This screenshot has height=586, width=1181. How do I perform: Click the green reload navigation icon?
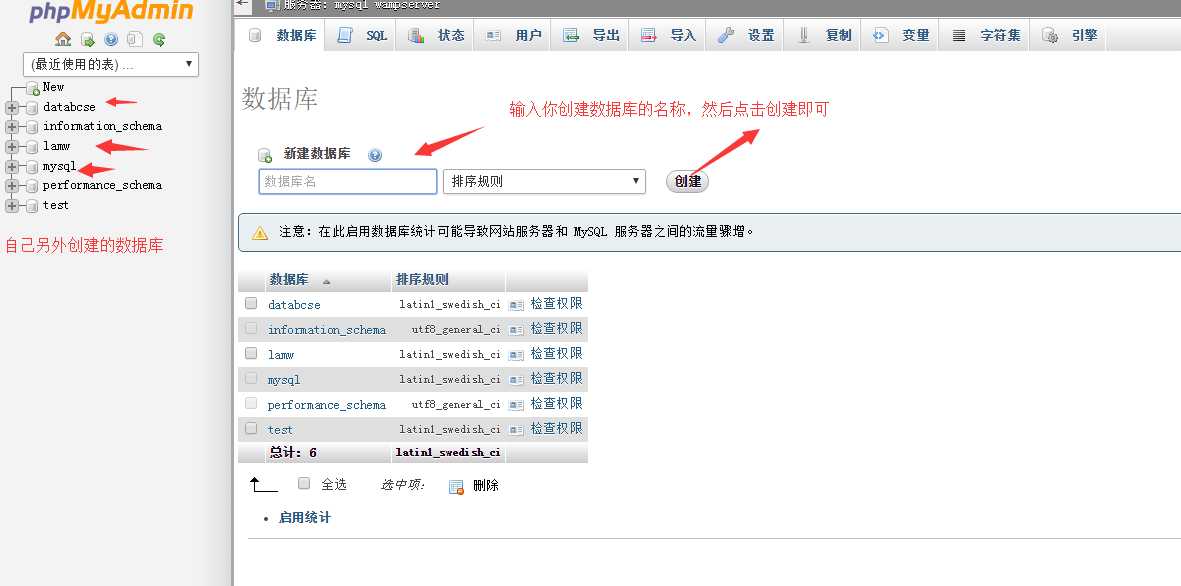pos(158,39)
